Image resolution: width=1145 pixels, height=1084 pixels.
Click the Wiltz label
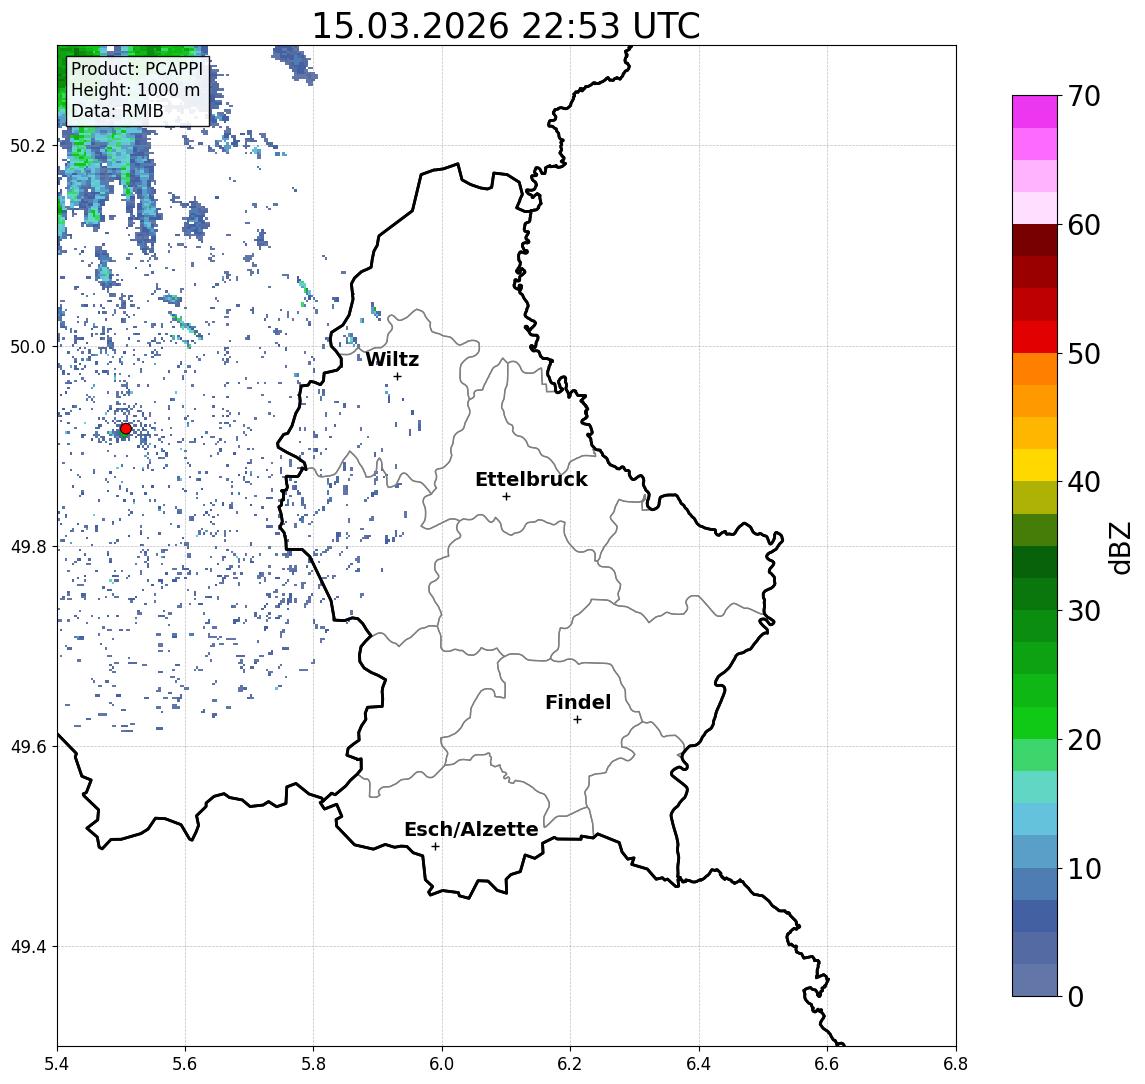(392, 359)
